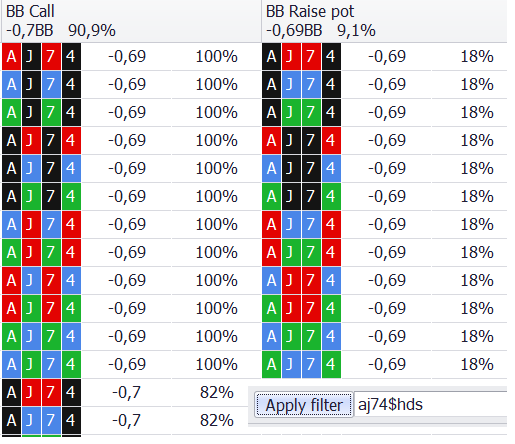Focus the filter field containing aj74$hds
Screen dimensions: 515x444
(x=430, y=404)
